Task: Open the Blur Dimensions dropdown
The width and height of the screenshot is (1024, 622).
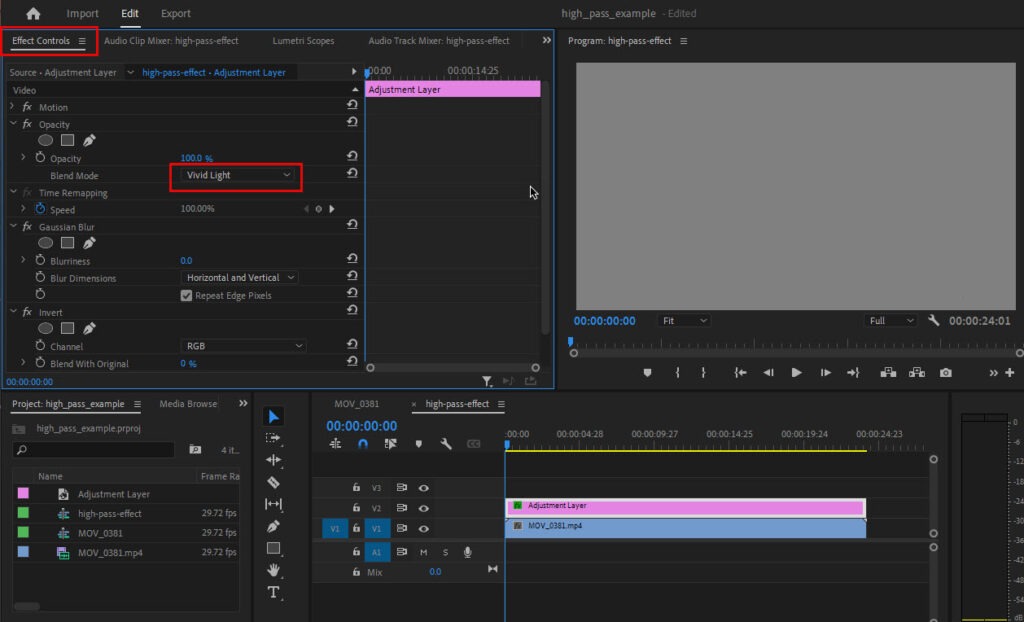Action: pos(240,278)
